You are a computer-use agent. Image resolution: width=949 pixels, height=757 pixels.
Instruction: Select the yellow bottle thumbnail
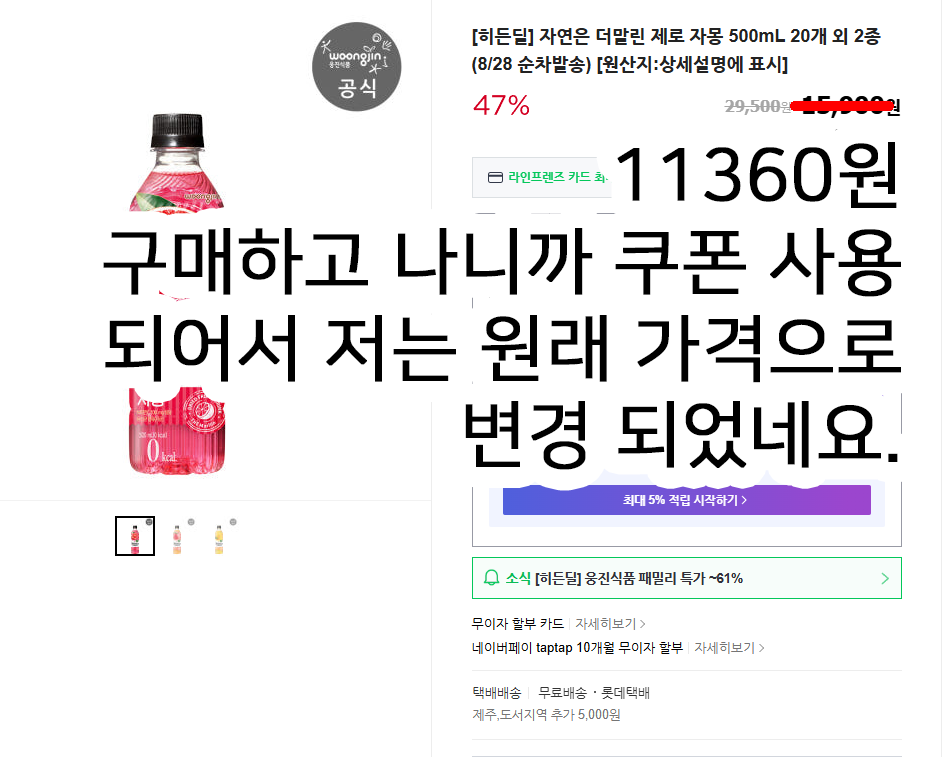[x=219, y=538]
